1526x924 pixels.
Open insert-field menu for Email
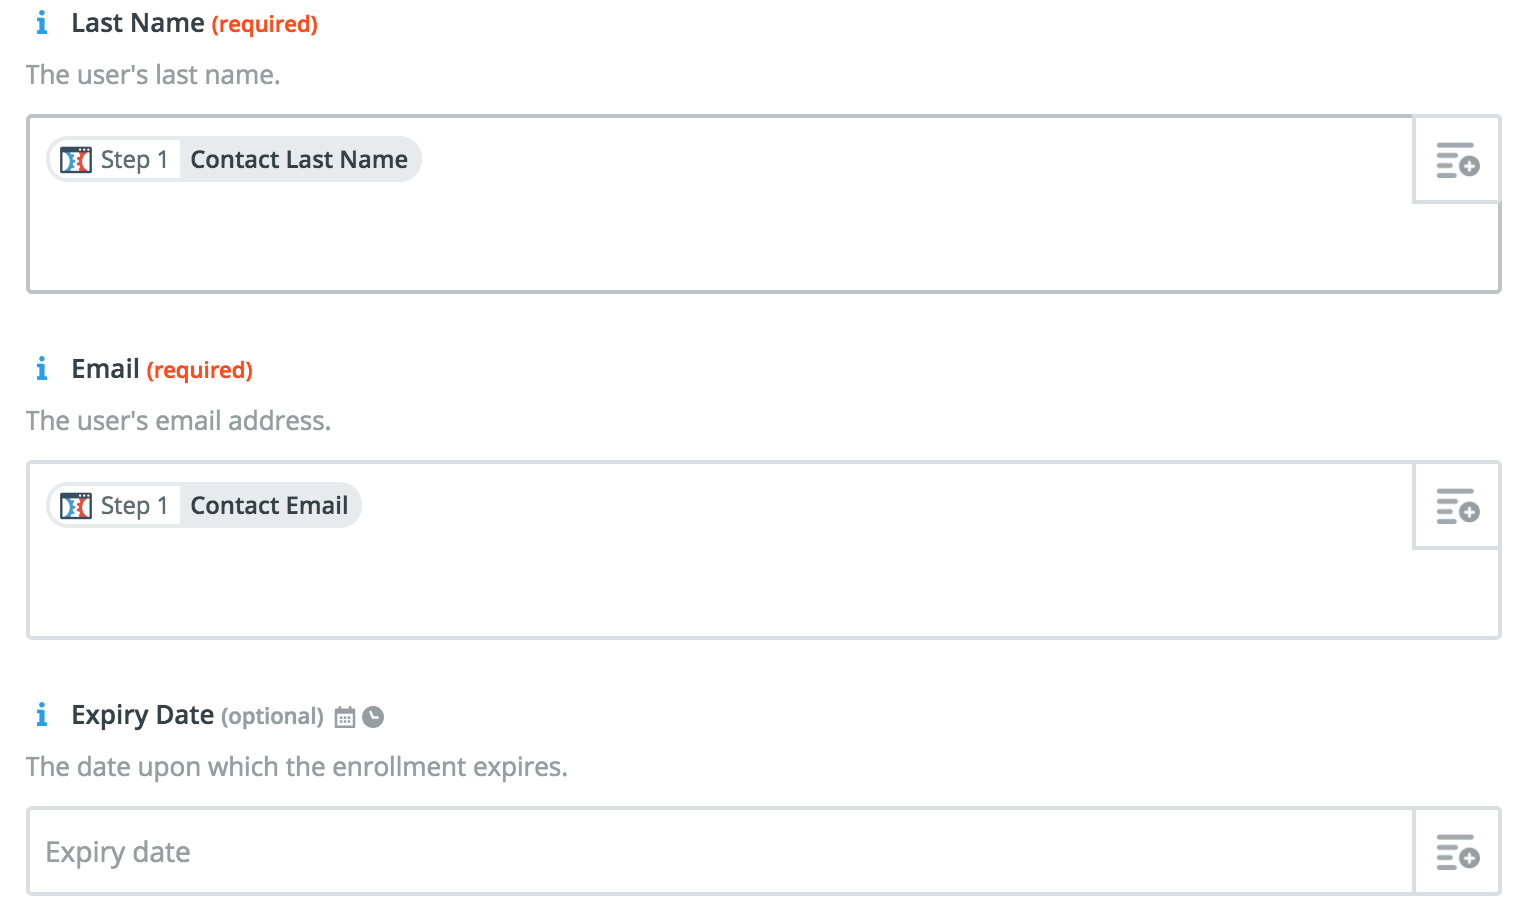pos(1457,506)
